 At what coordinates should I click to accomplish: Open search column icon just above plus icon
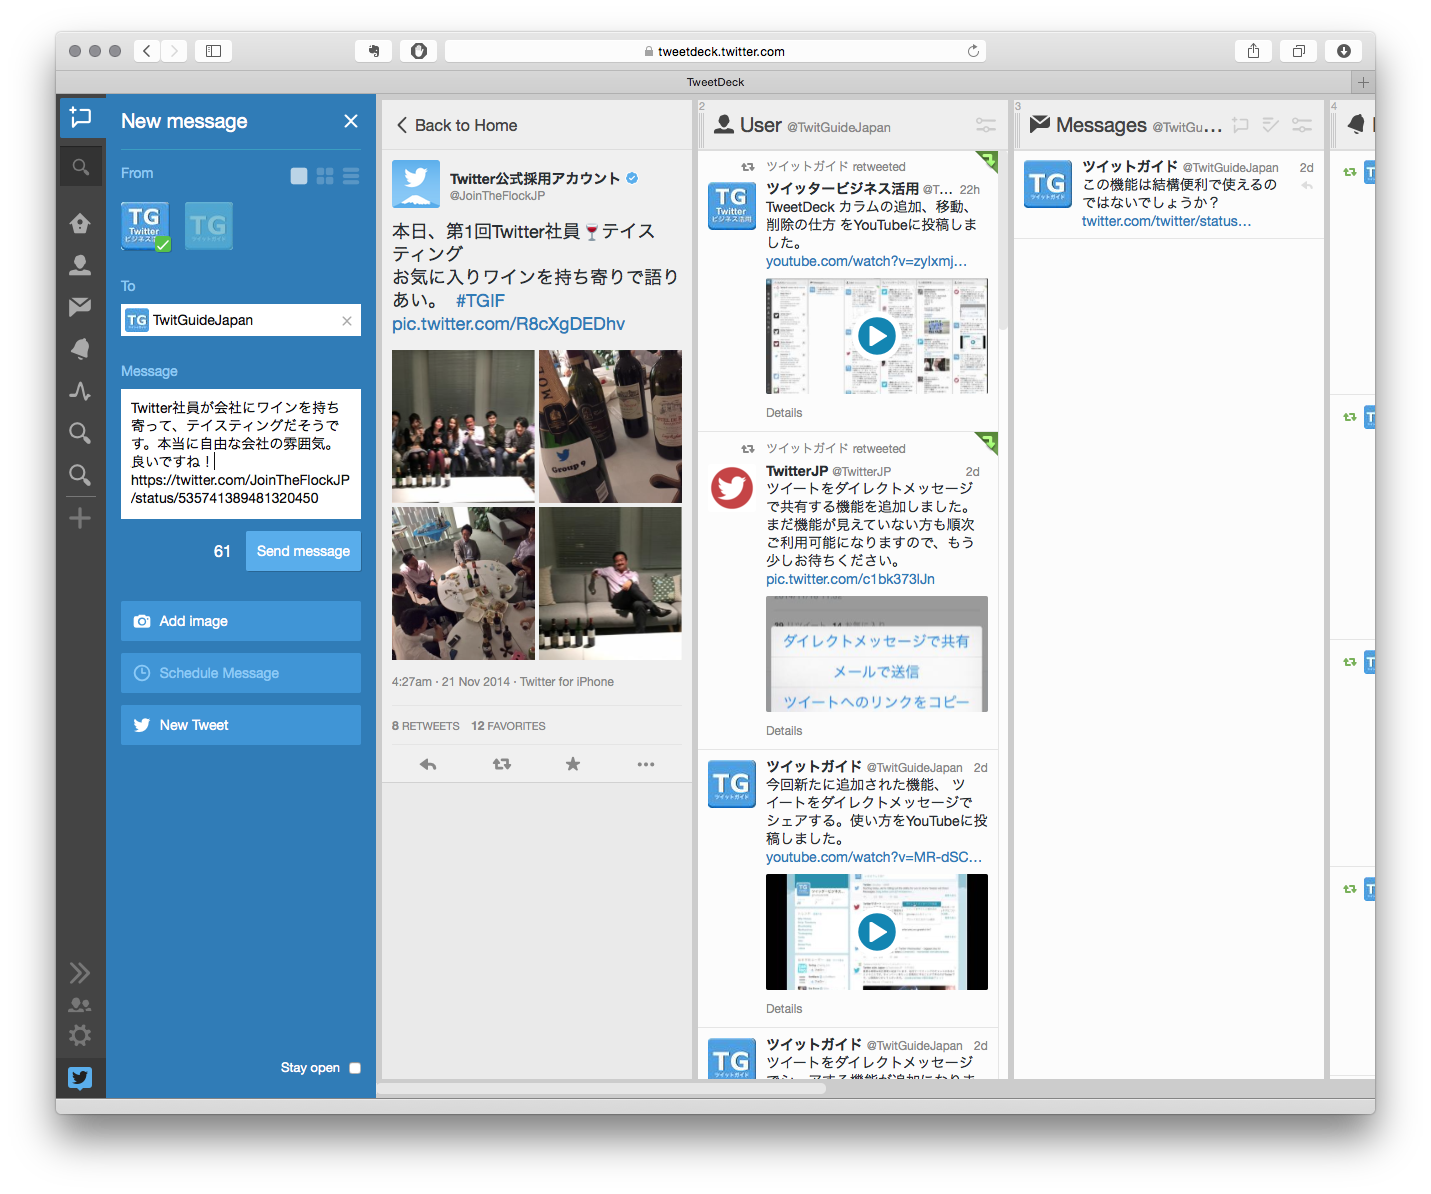pos(80,475)
